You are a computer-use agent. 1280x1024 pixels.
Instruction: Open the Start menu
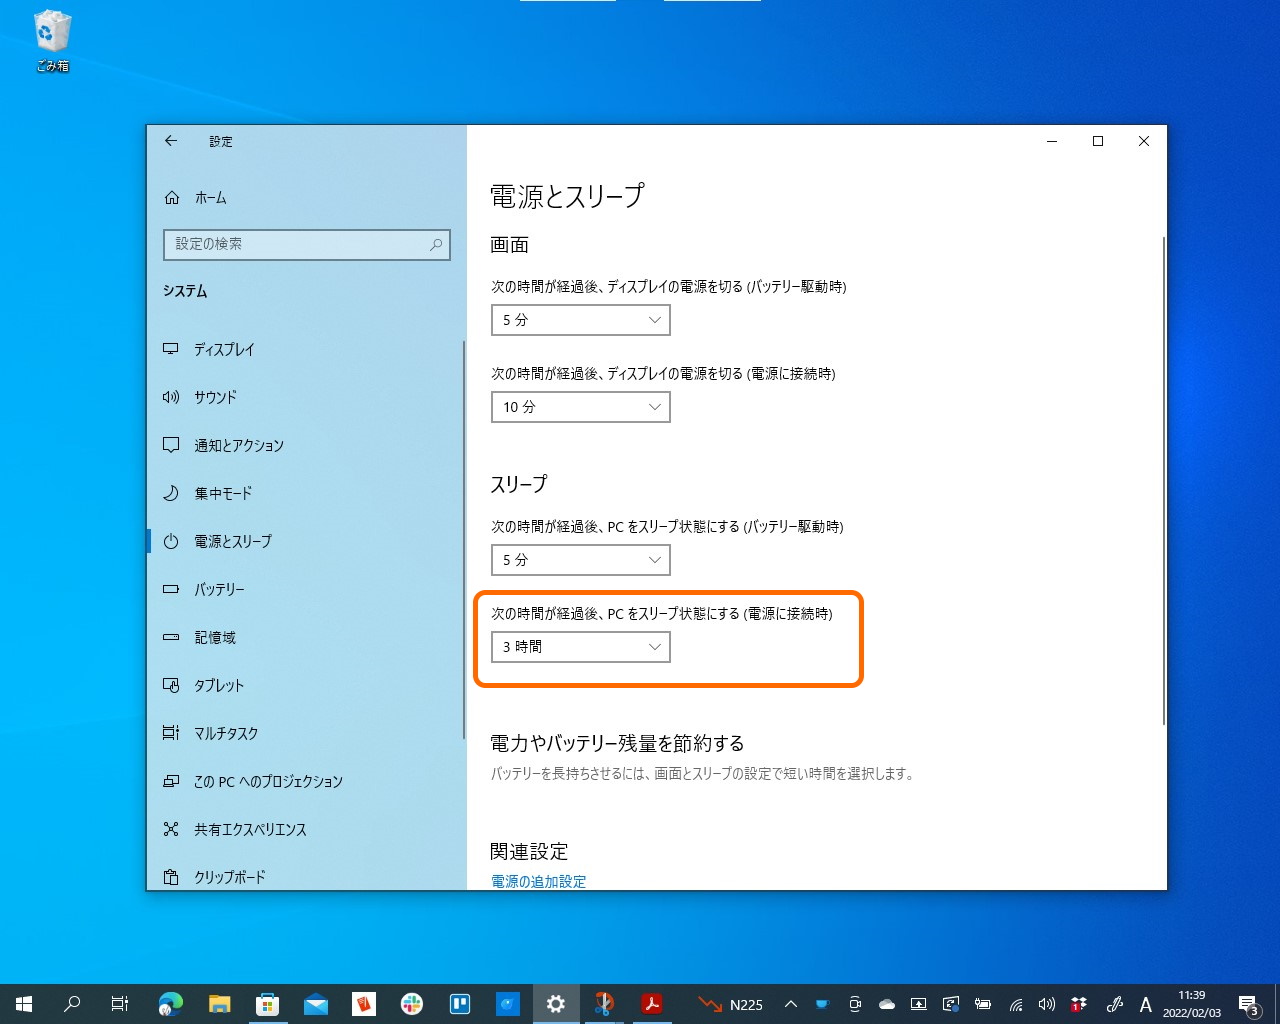point(23,1004)
